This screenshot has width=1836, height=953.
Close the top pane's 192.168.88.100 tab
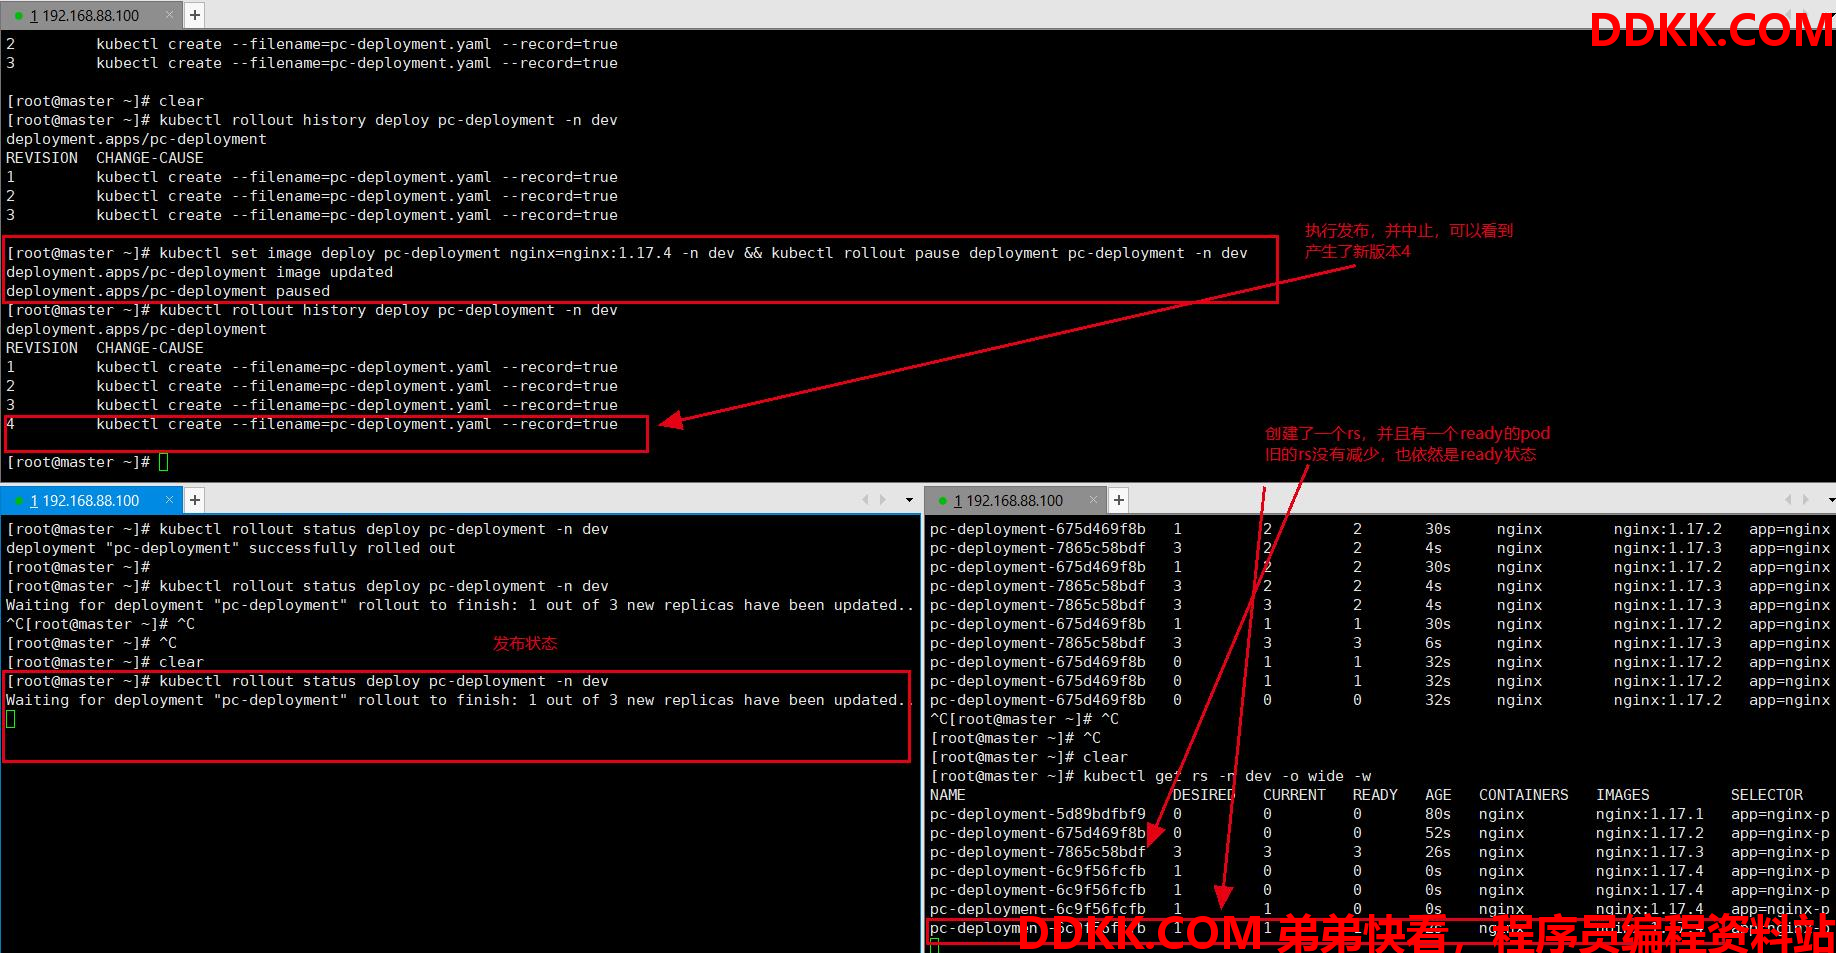[x=169, y=15]
